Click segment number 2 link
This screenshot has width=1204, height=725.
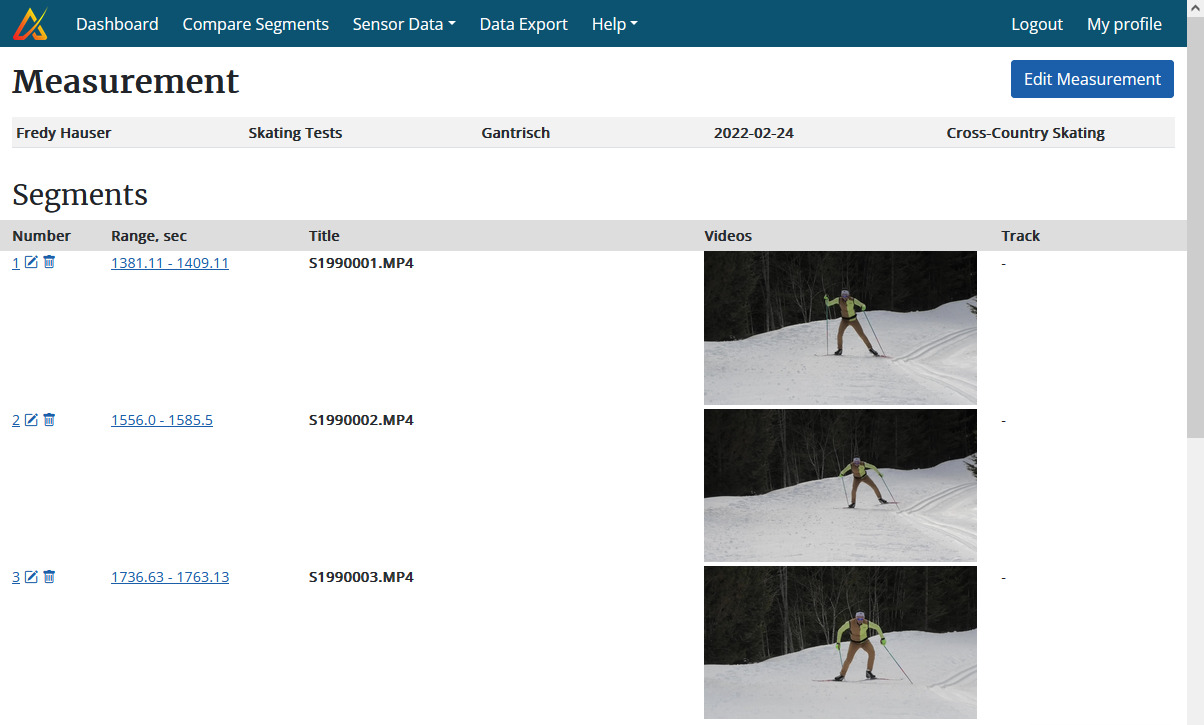coord(15,419)
